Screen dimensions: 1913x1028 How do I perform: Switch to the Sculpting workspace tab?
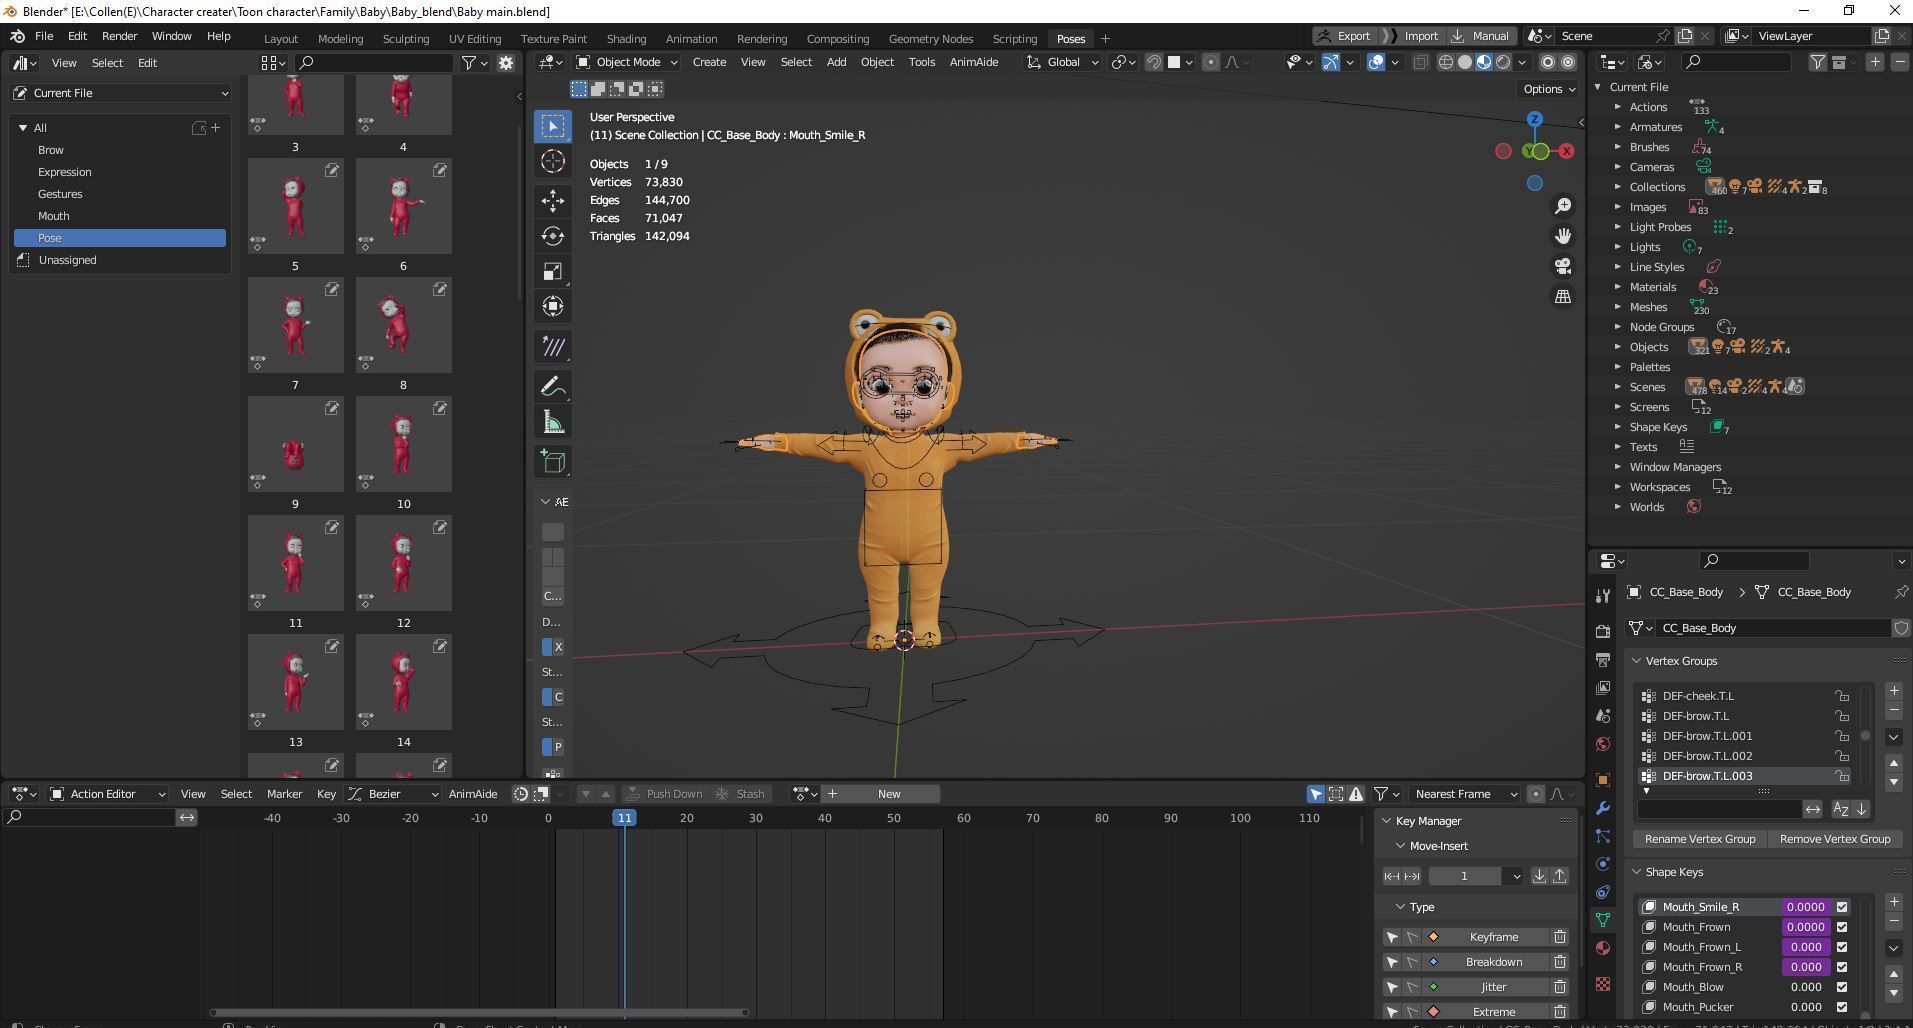point(405,39)
